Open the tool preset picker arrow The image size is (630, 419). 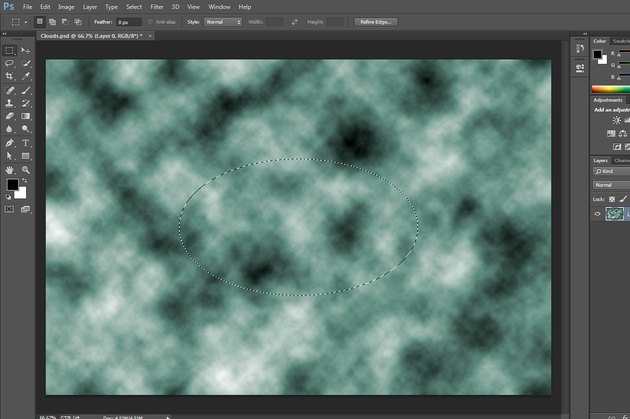[x=26, y=22]
